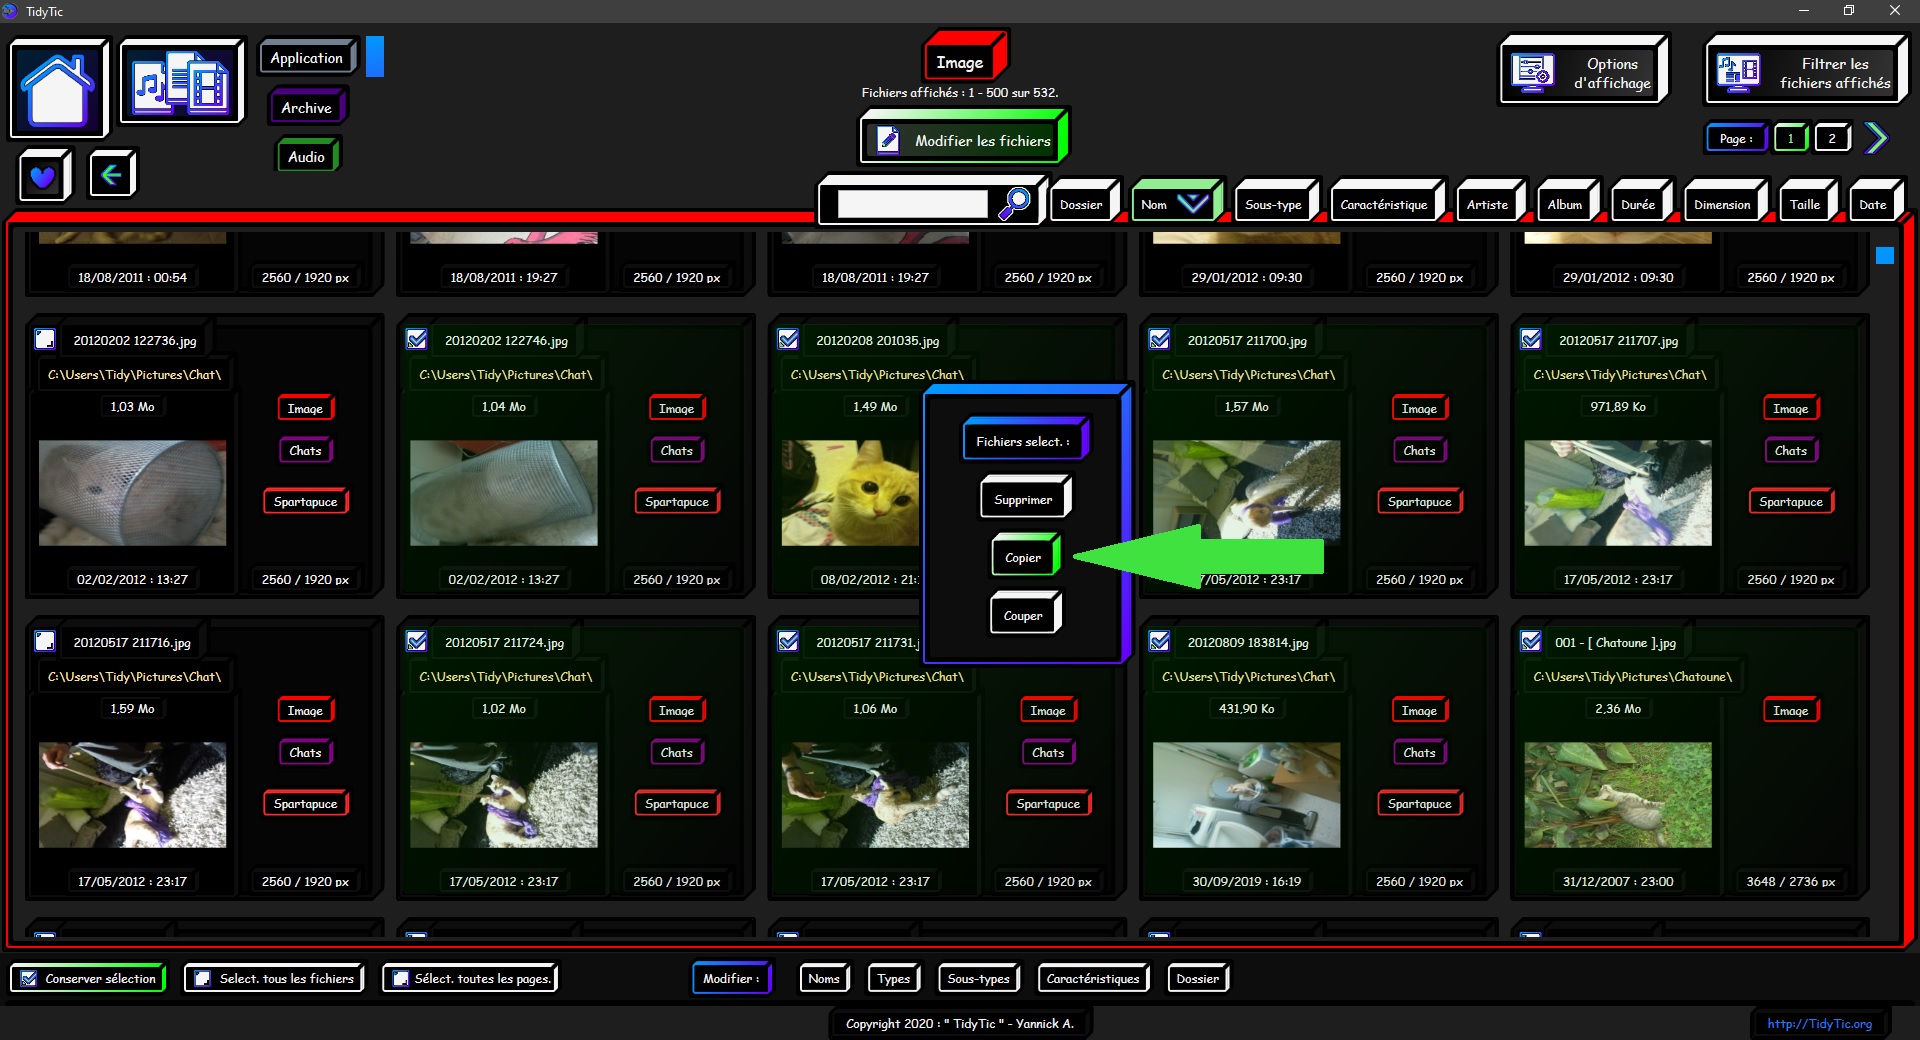Open Options d'affichage
This screenshot has width=1920, height=1040.
[x=1583, y=72]
